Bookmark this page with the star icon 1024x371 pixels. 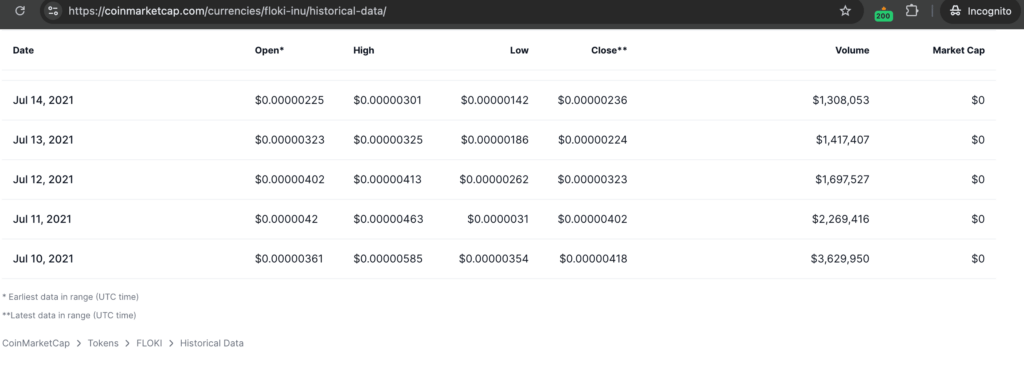[845, 11]
